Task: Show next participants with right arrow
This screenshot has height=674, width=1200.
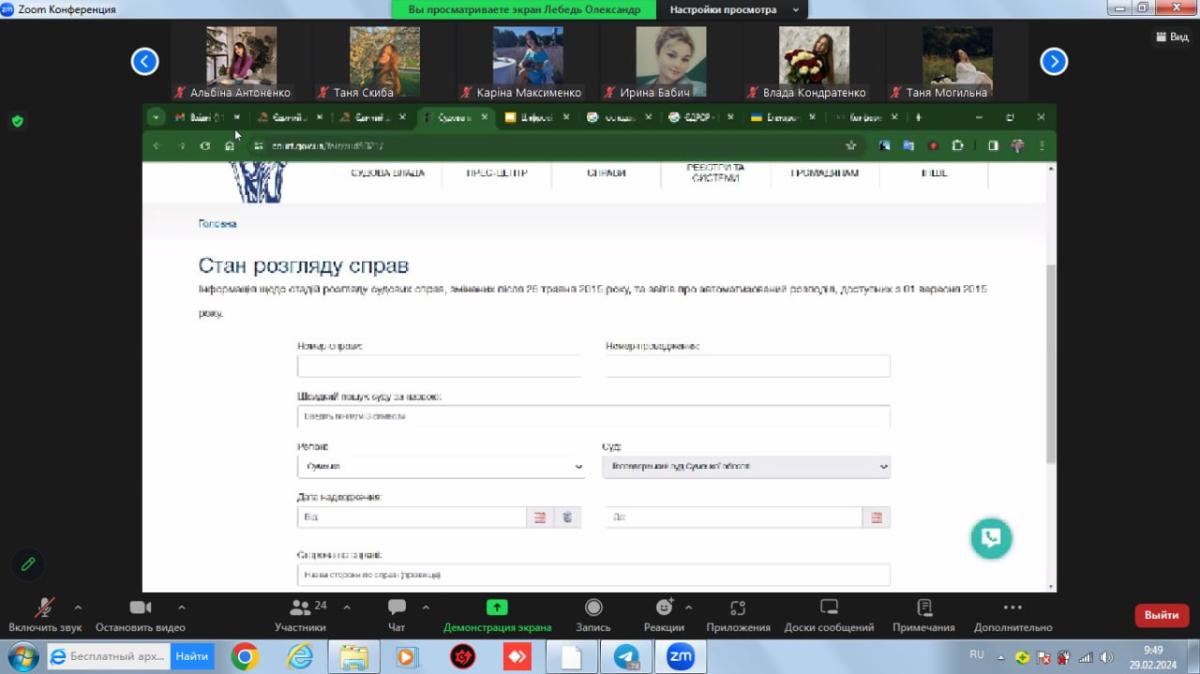Action: pos(1053,62)
